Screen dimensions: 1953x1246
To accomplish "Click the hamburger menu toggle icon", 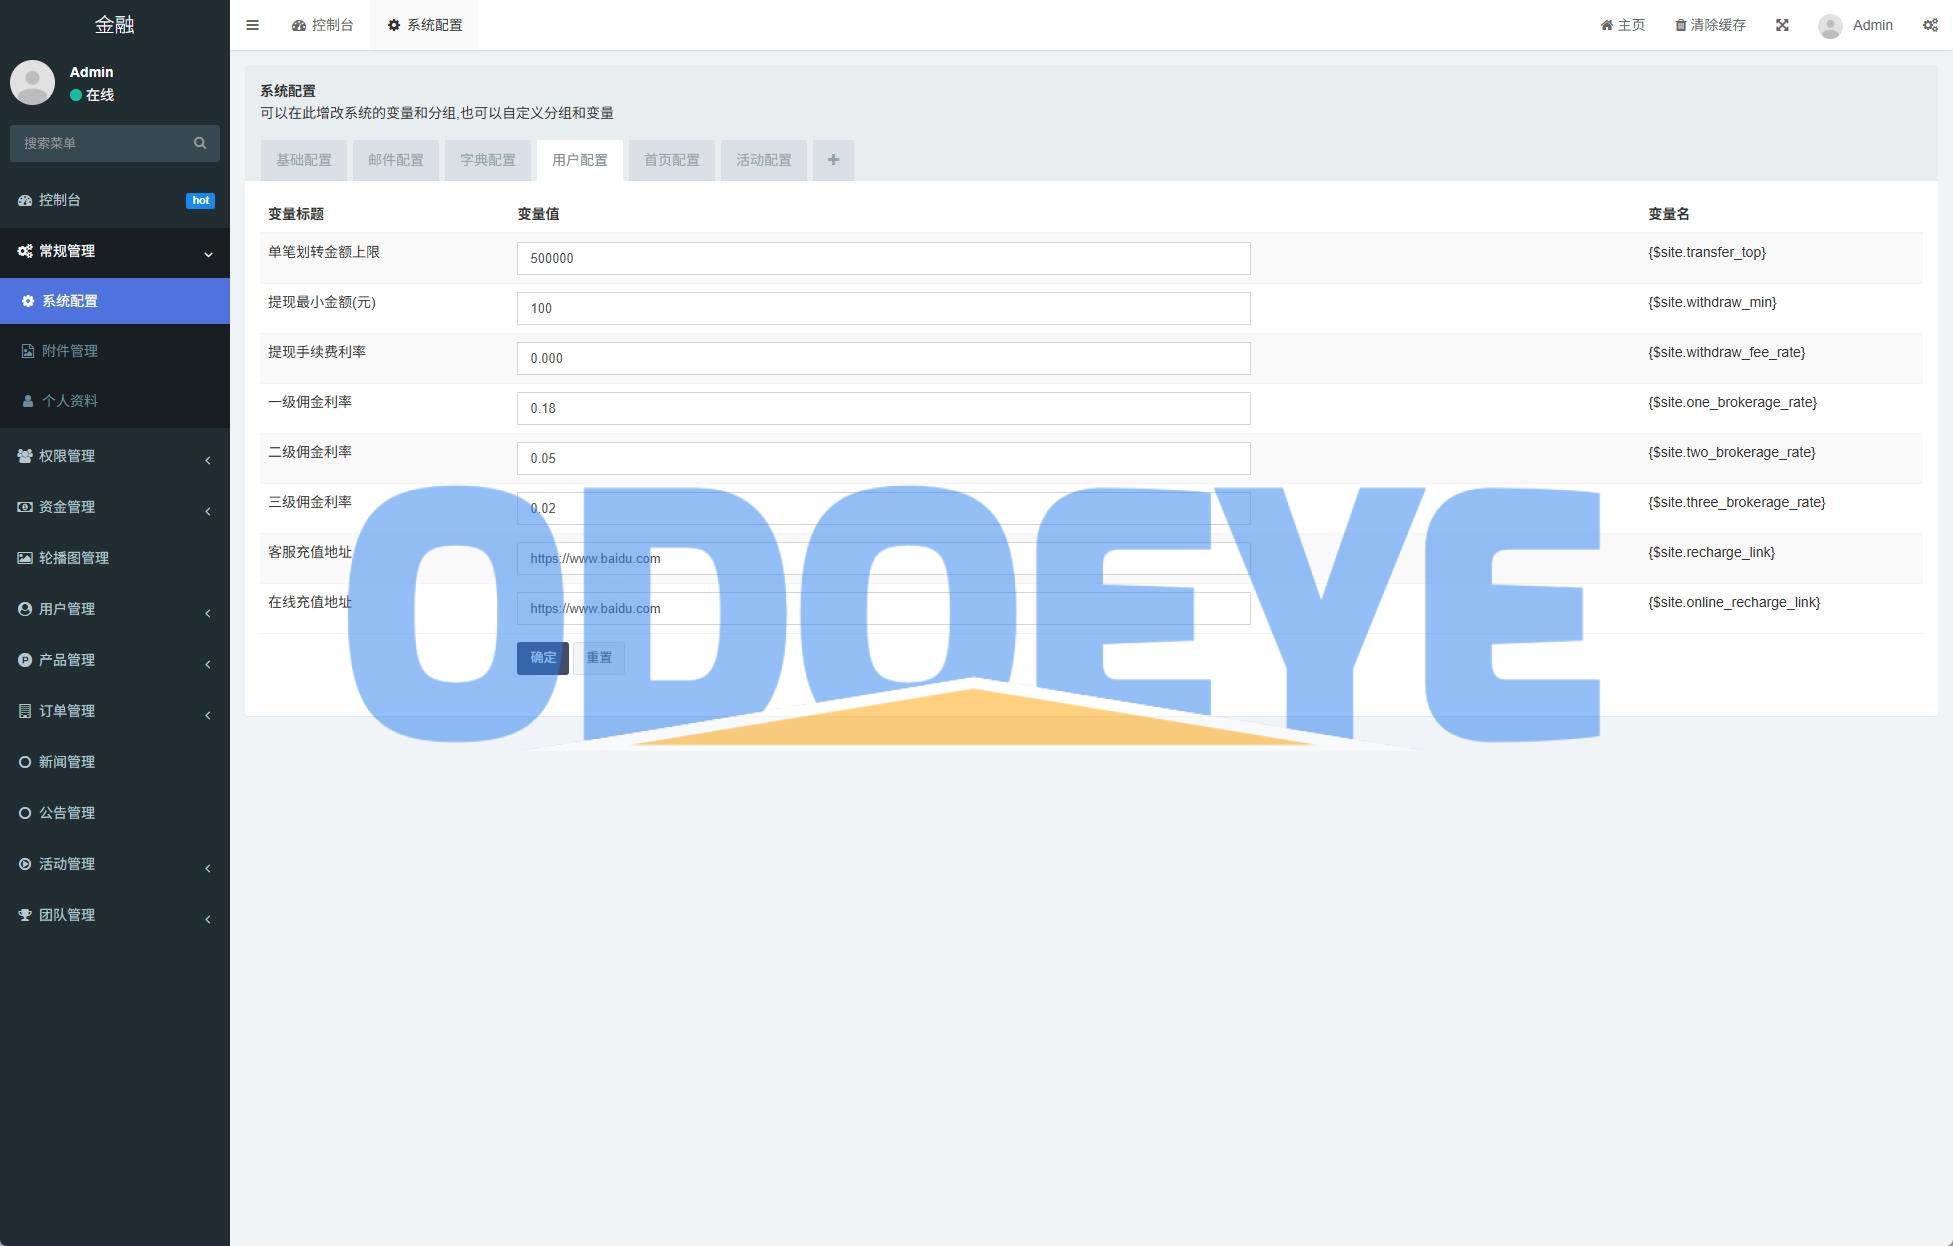I will click(252, 25).
